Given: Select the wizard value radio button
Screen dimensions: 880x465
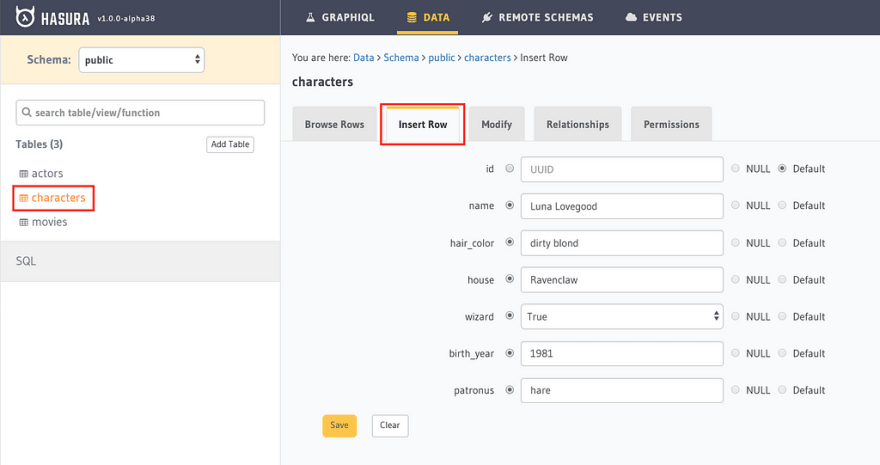Looking at the screenshot, I should 510,316.
